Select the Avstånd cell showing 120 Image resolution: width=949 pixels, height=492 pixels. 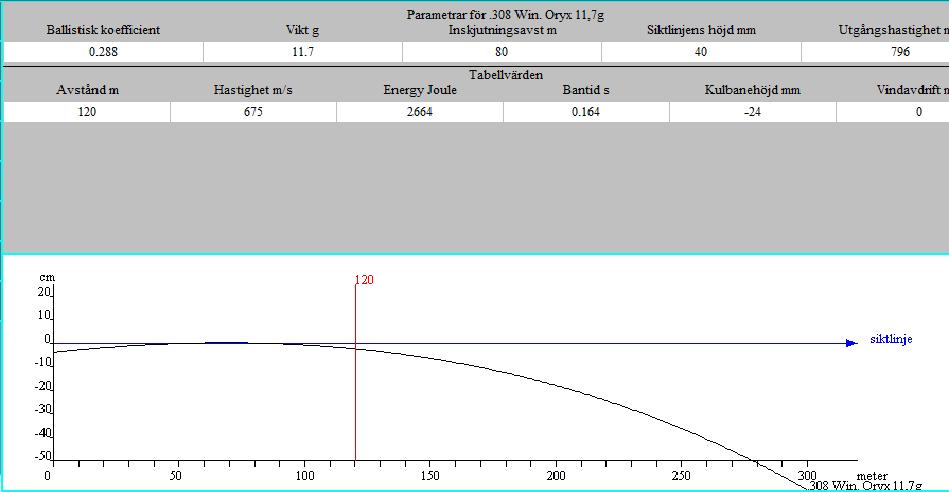(86, 112)
